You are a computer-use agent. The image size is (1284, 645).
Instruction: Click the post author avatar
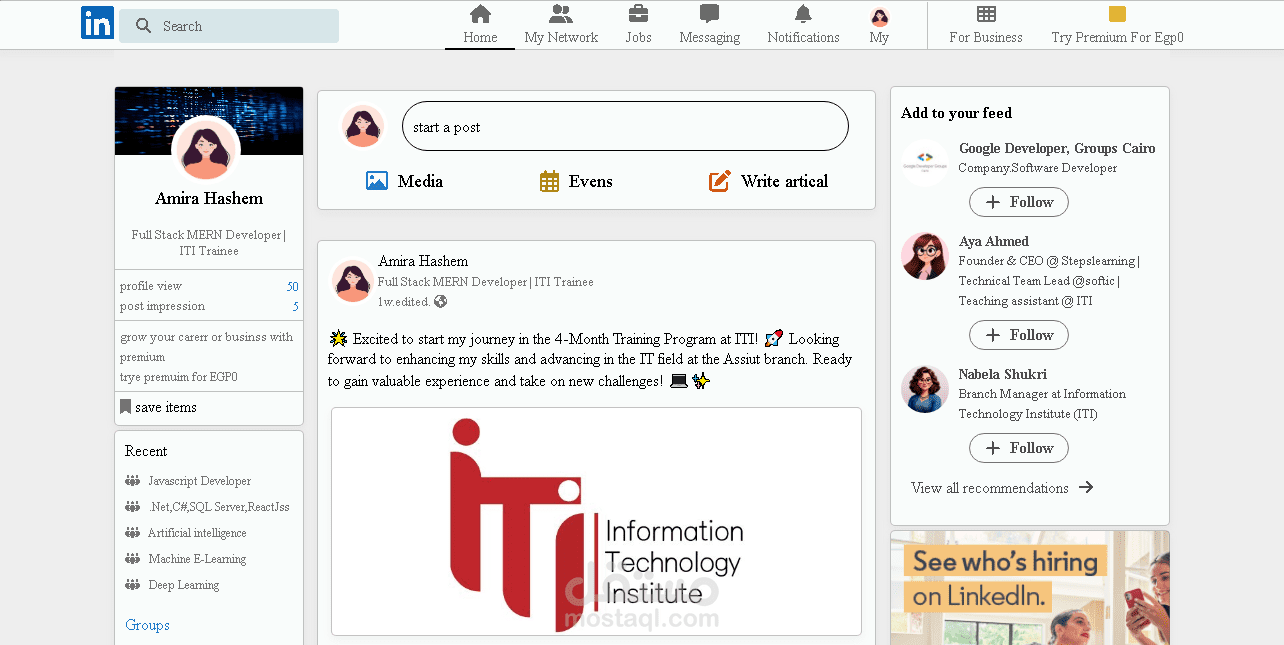click(353, 281)
